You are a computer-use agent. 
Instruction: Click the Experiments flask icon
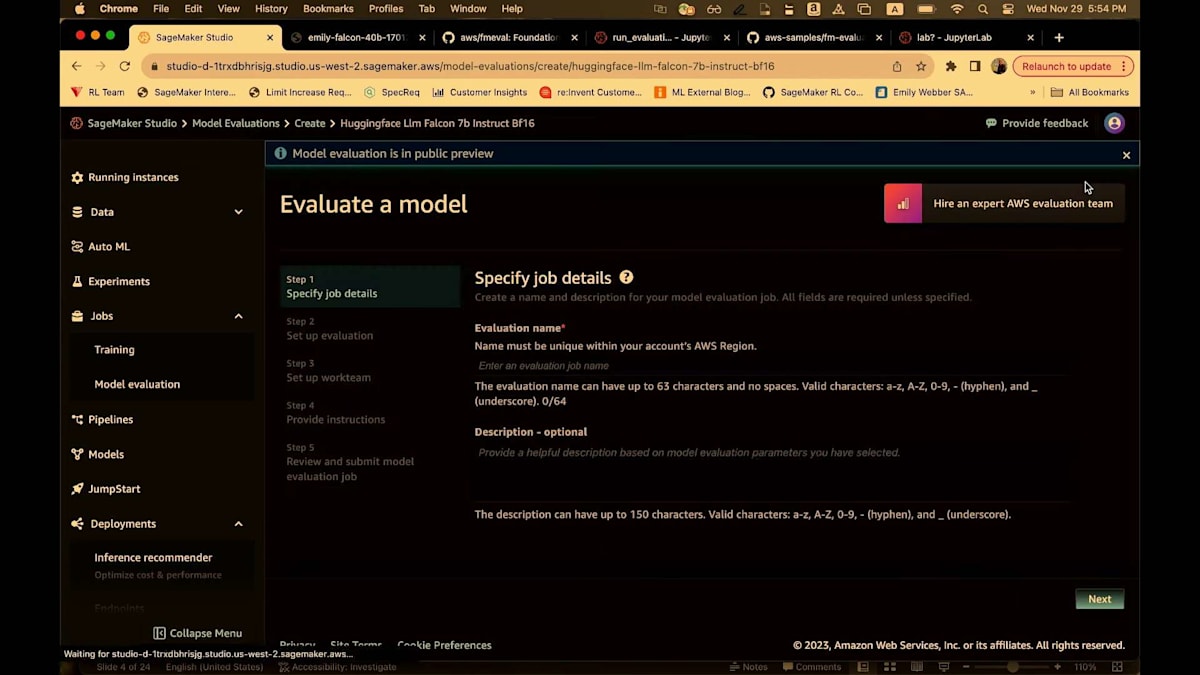77,281
